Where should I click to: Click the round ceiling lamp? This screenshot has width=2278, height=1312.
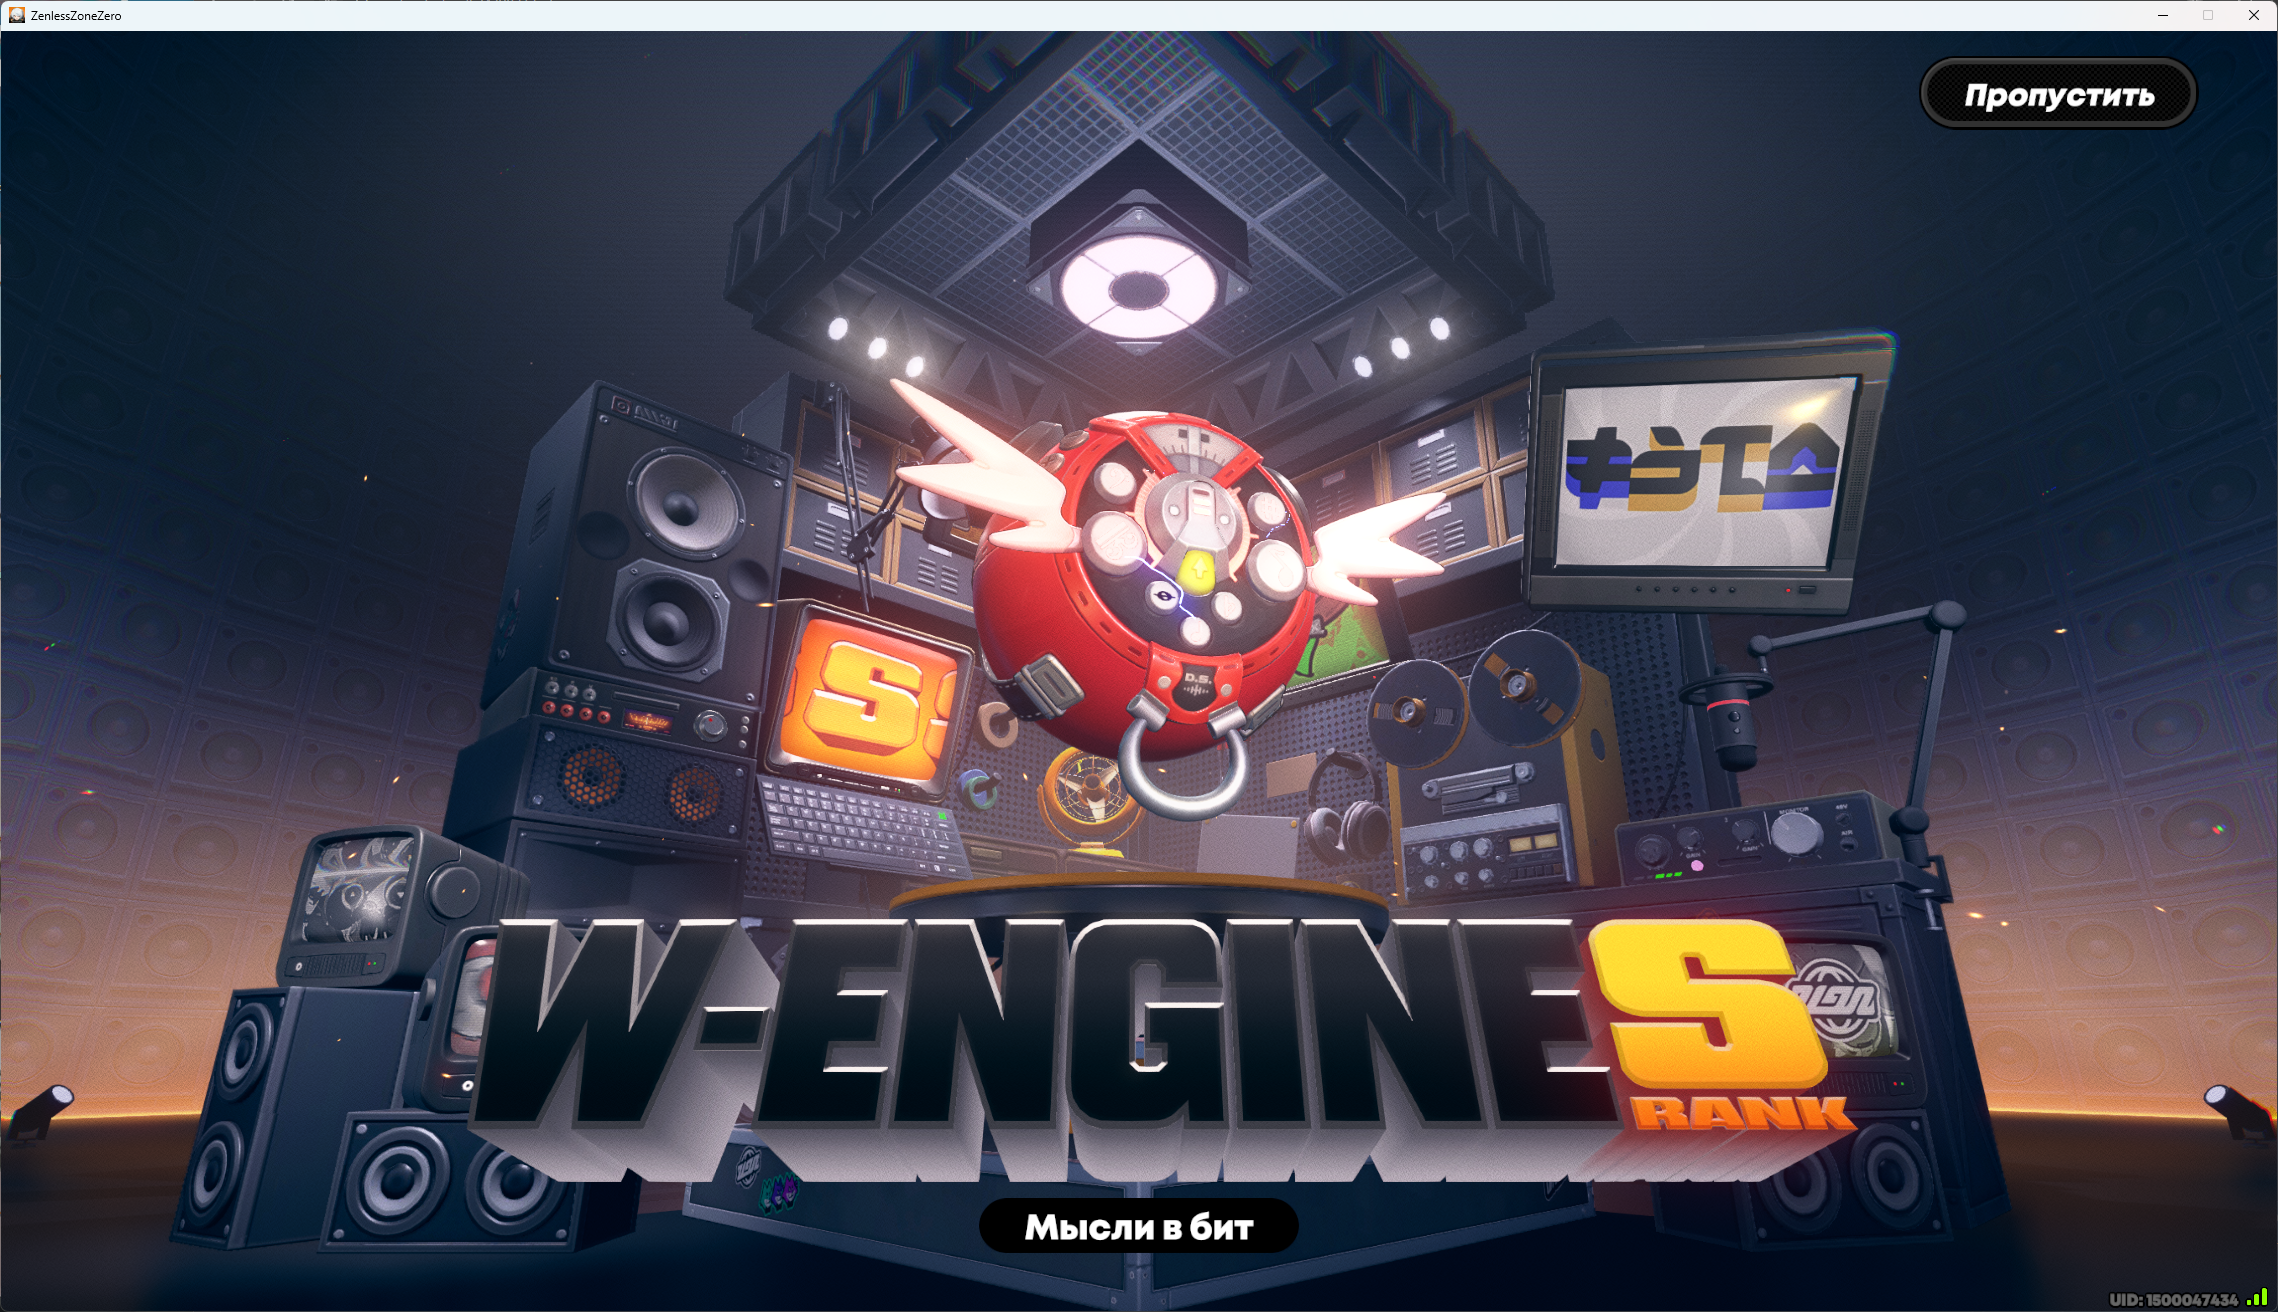(1139, 288)
